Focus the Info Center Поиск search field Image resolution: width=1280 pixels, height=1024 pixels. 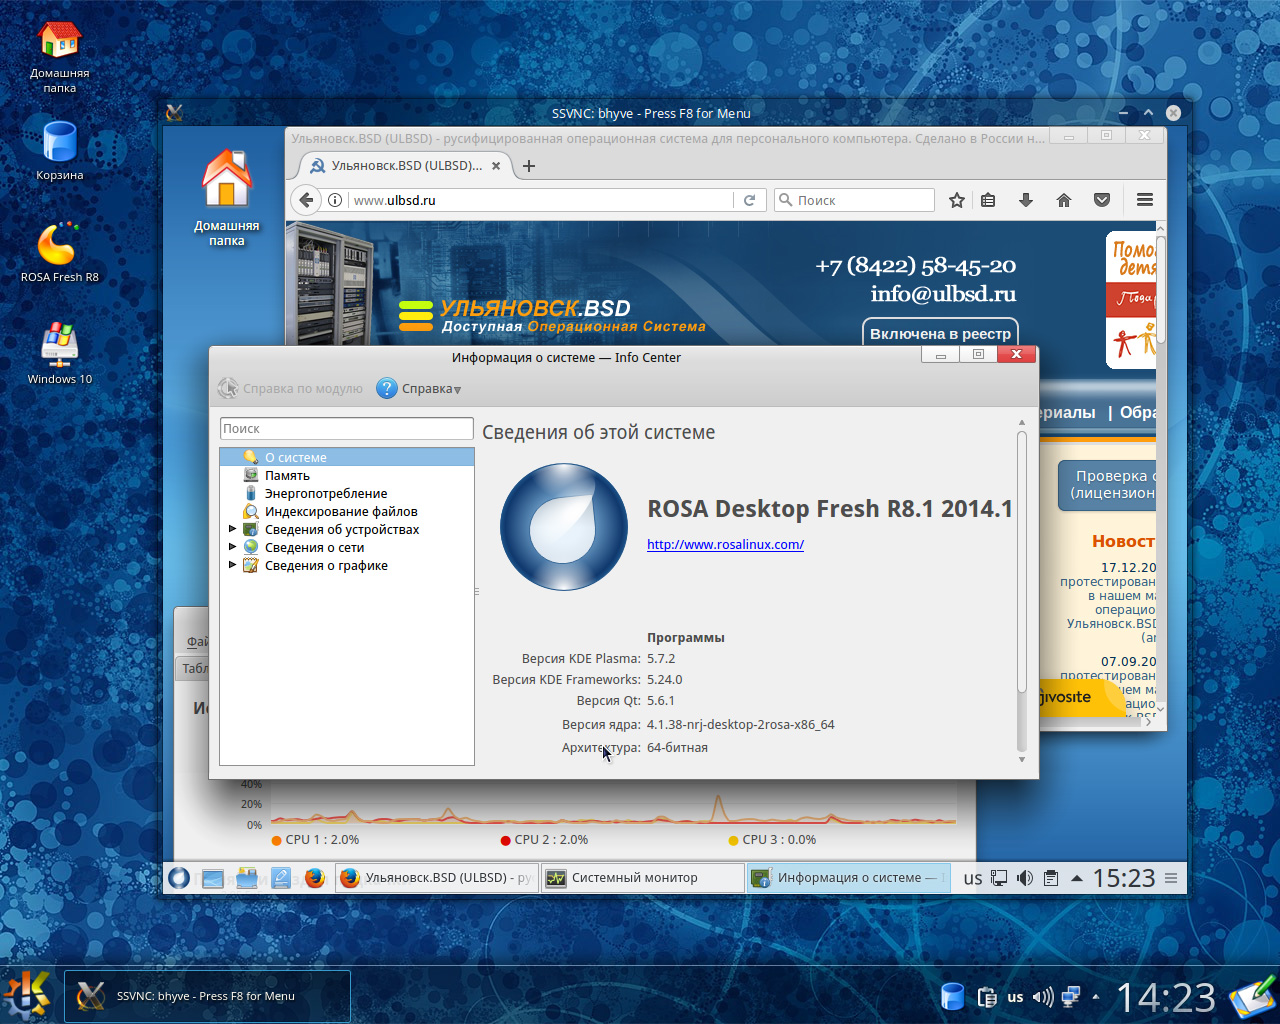[x=346, y=428]
